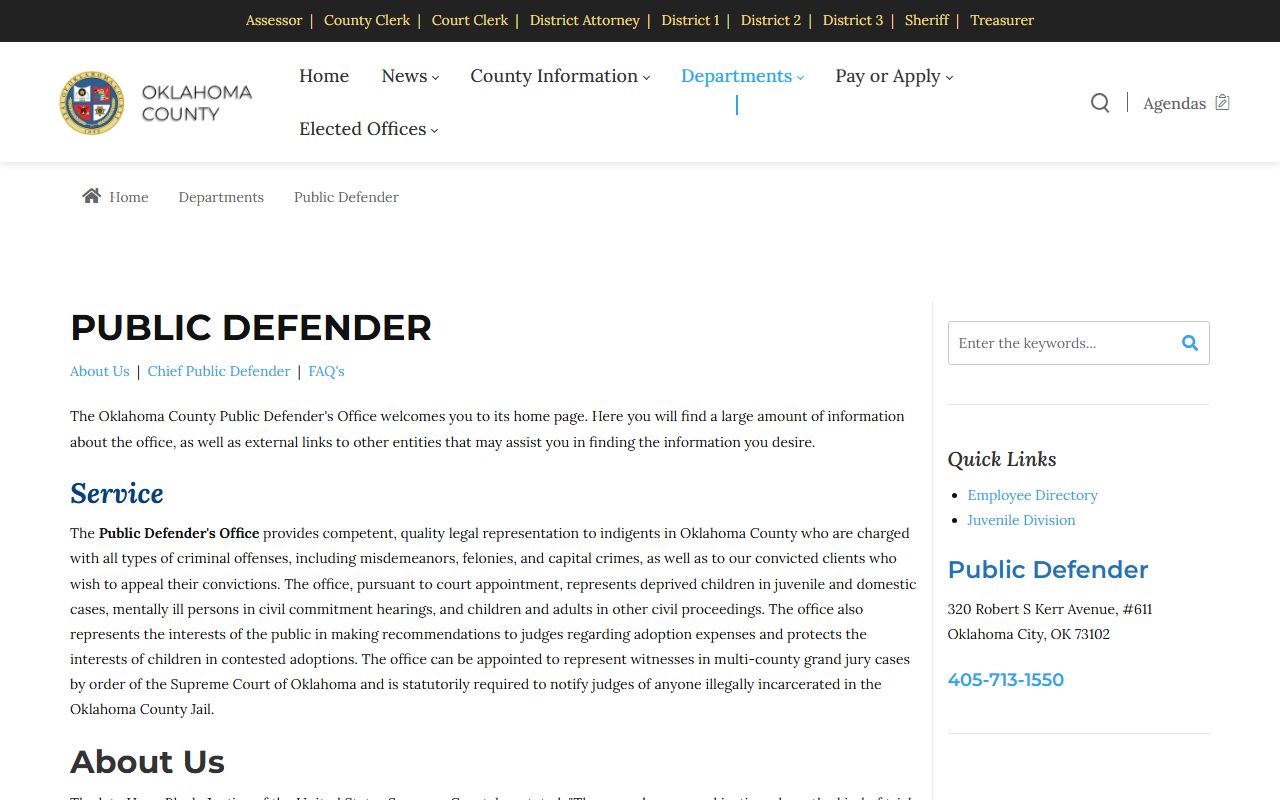This screenshot has width=1280, height=800.
Task: Expand the Pay or Apply chevron
Action: pyautogui.click(x=949, y=78)
